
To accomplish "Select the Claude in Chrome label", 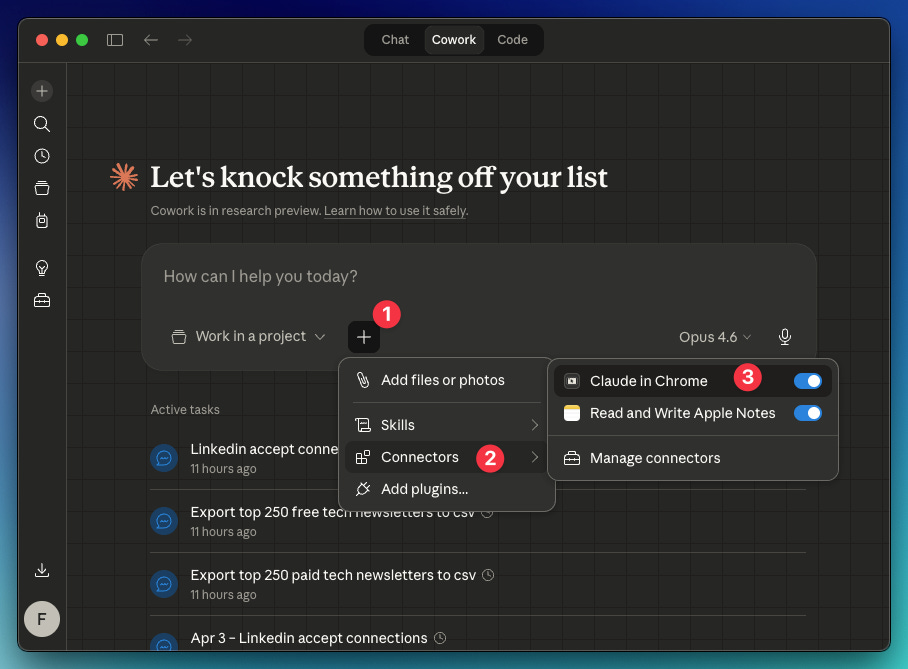I will tap(649, 381).
